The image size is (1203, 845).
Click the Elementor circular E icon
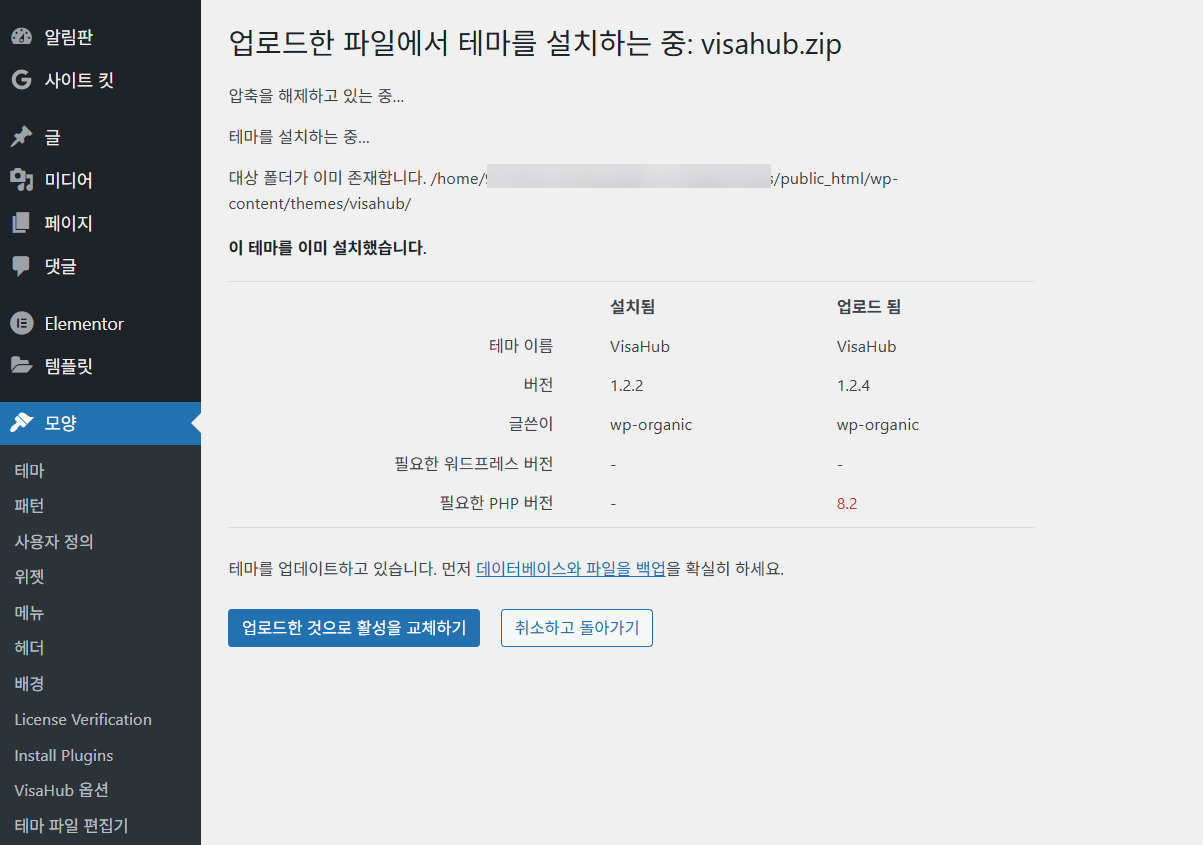21,323
